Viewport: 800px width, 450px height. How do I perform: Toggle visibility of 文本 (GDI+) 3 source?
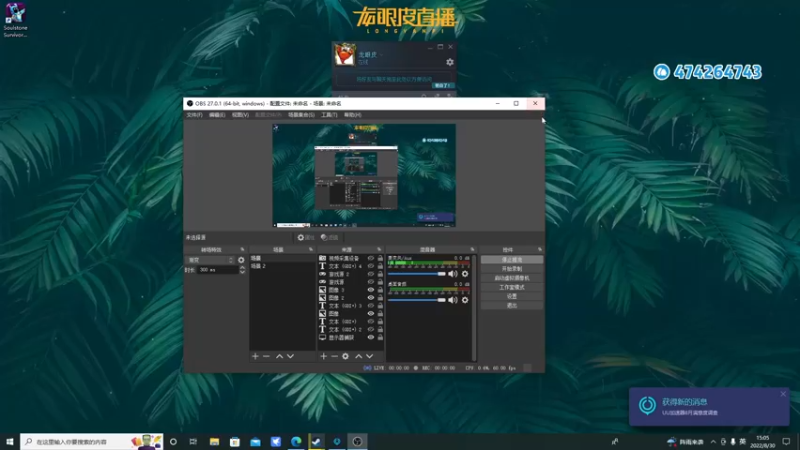[371, 306]
